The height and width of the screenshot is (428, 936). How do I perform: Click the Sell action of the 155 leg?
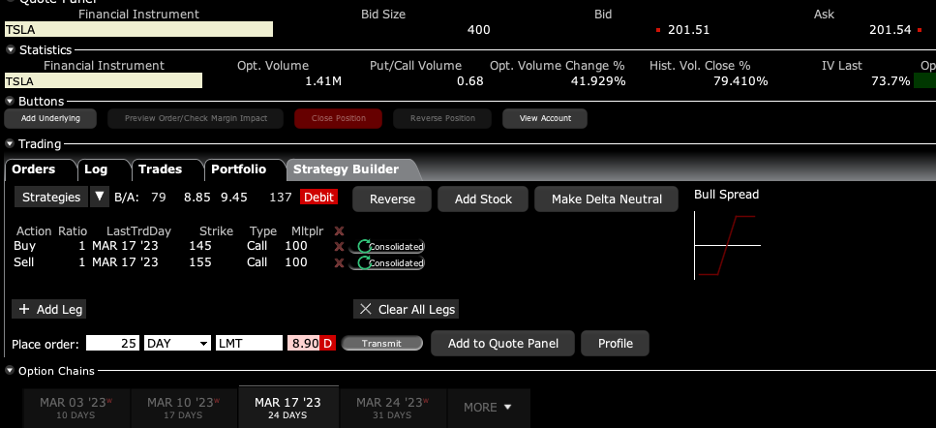coord(24,262)
